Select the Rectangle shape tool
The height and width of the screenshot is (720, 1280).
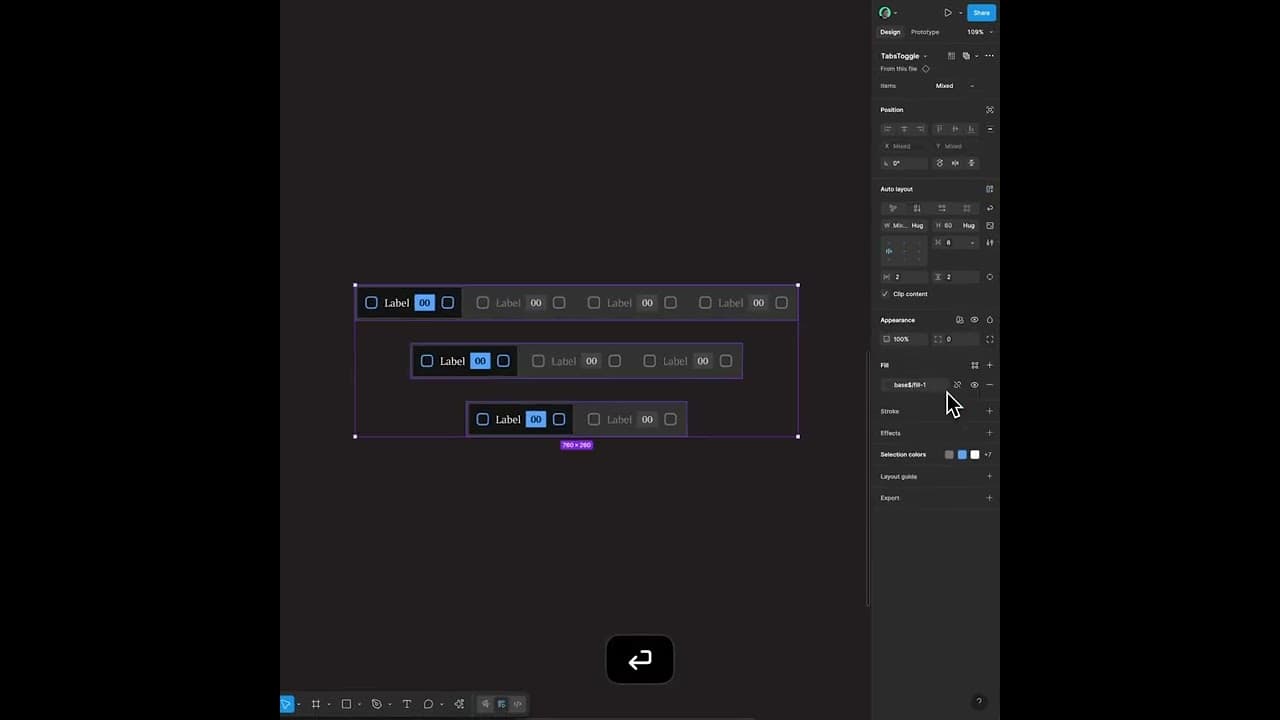346,704
